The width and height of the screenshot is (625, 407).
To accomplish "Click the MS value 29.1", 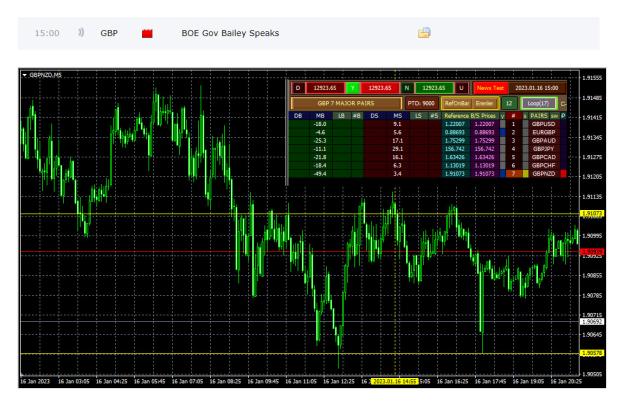I will point(397,149).
